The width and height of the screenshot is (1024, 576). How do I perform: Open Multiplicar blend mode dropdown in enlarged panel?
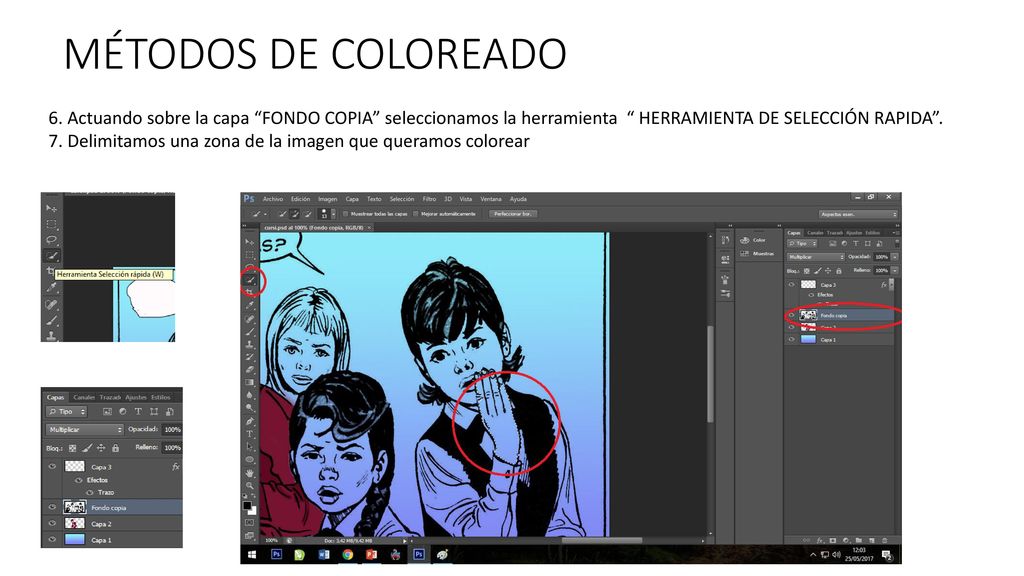coord(84,430)
